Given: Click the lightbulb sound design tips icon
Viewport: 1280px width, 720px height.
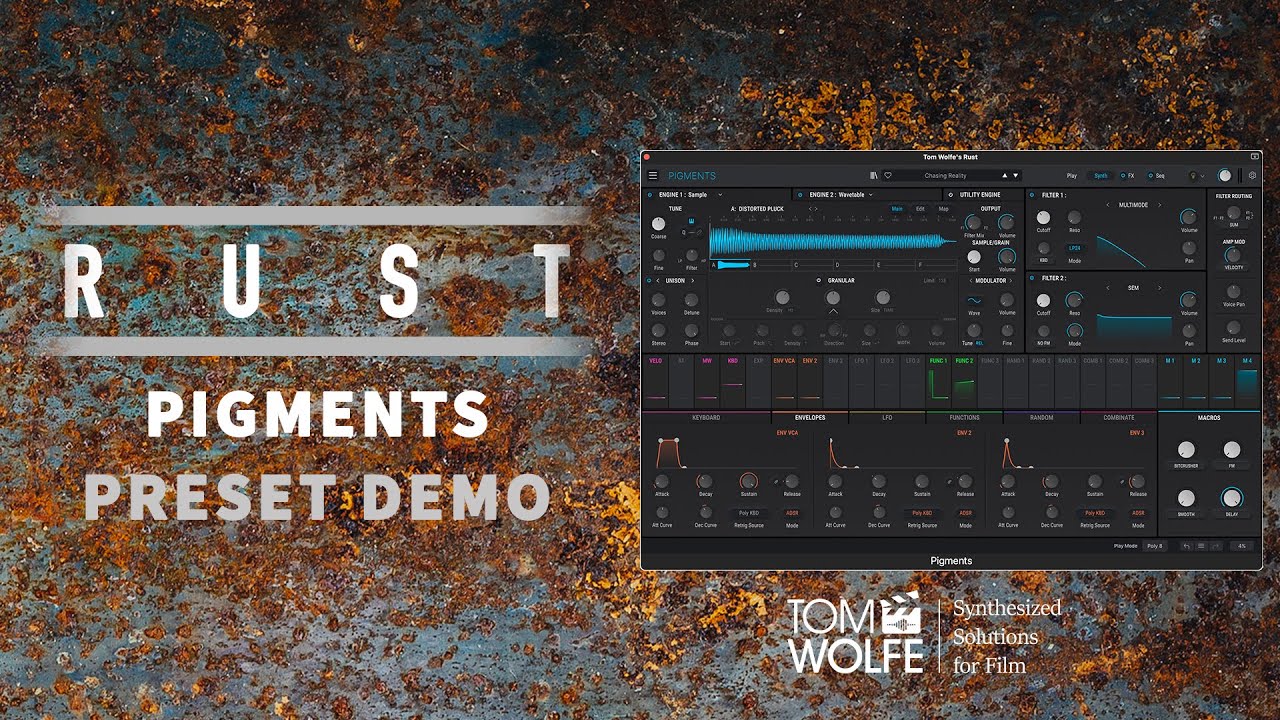Looking at the screenshot, I should click(1192, 176).
